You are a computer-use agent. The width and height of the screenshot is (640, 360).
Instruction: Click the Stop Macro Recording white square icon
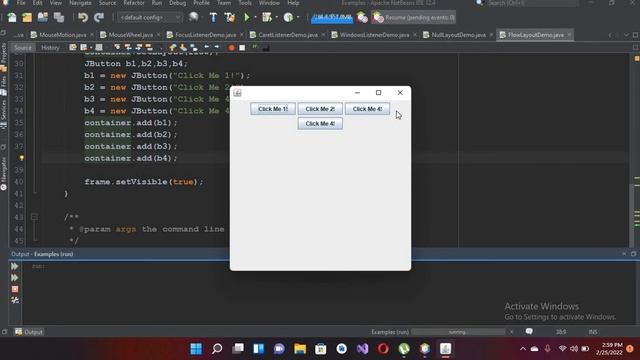(x=242, y=48)
